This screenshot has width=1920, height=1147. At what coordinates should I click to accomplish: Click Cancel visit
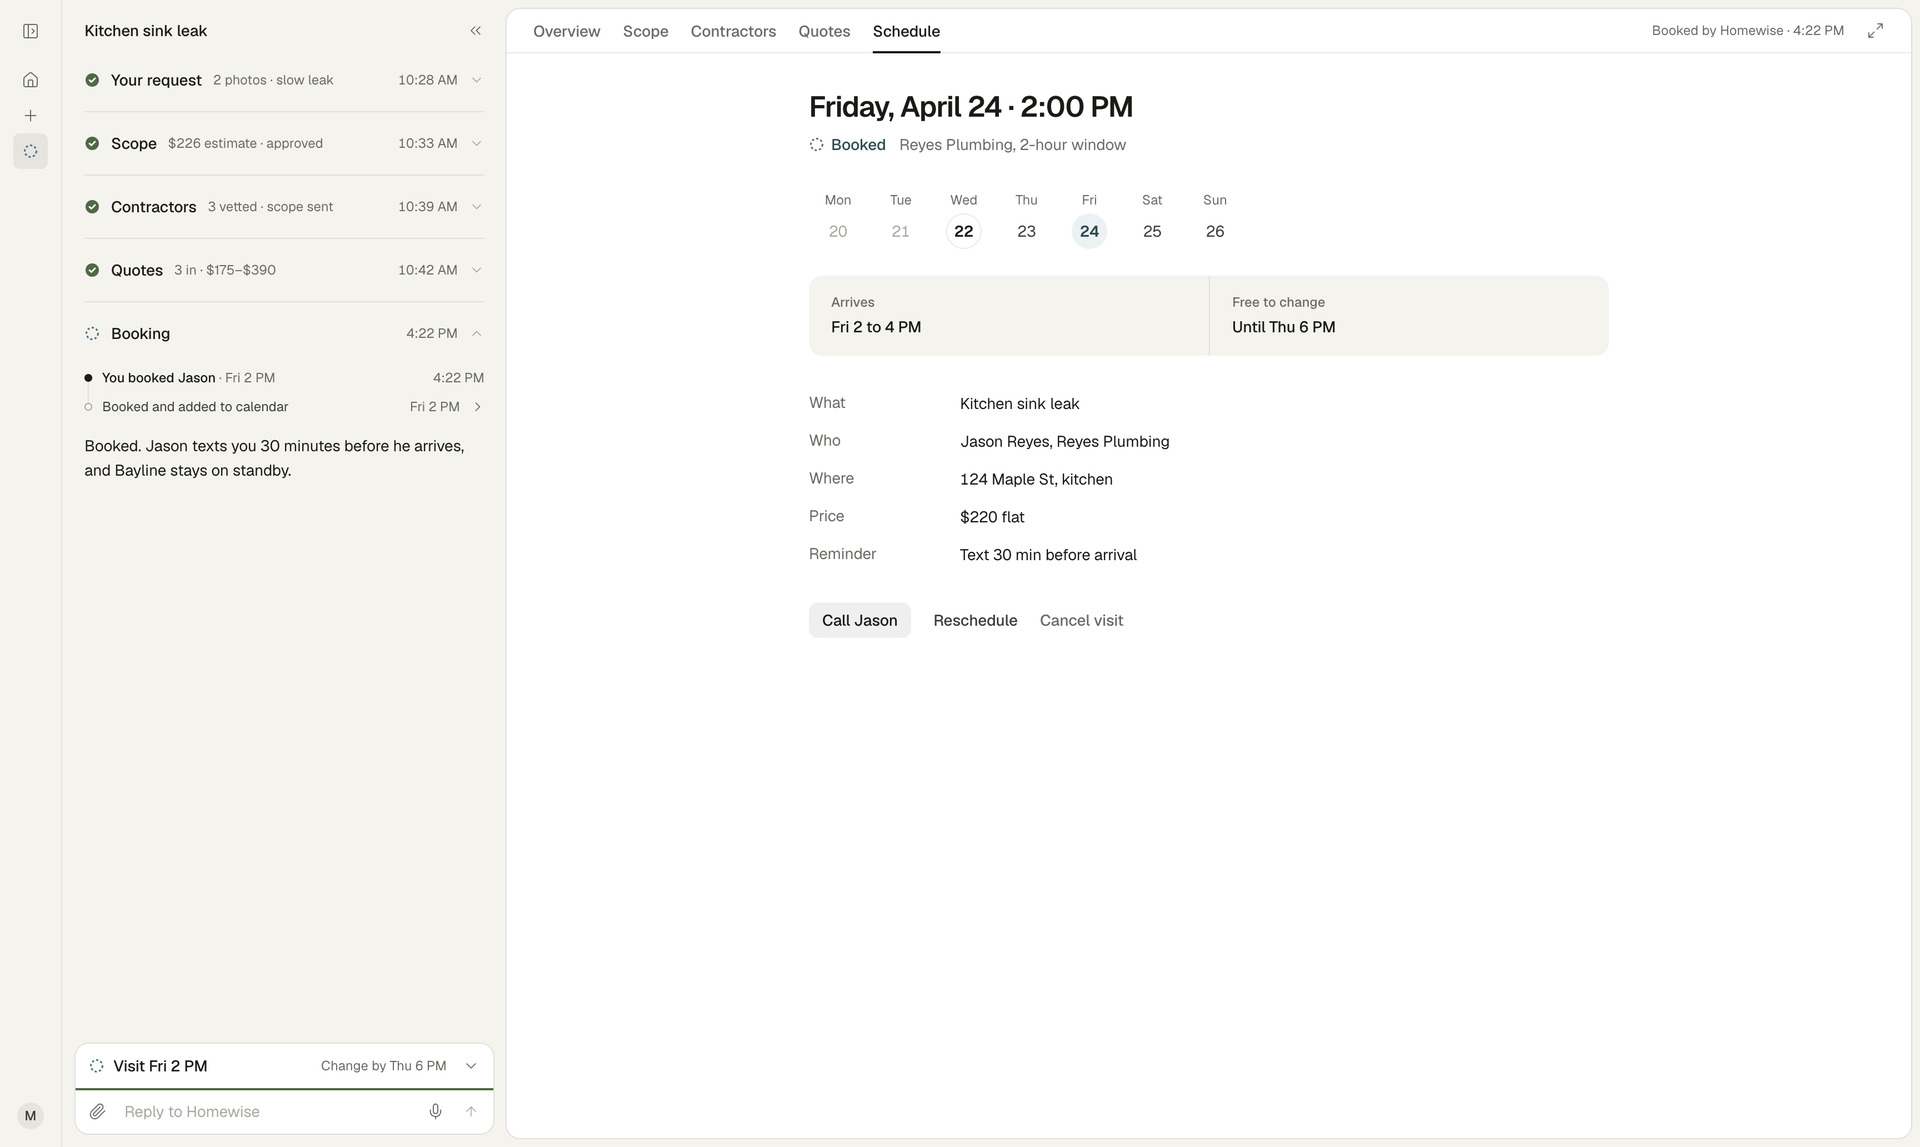(1081, 620)
